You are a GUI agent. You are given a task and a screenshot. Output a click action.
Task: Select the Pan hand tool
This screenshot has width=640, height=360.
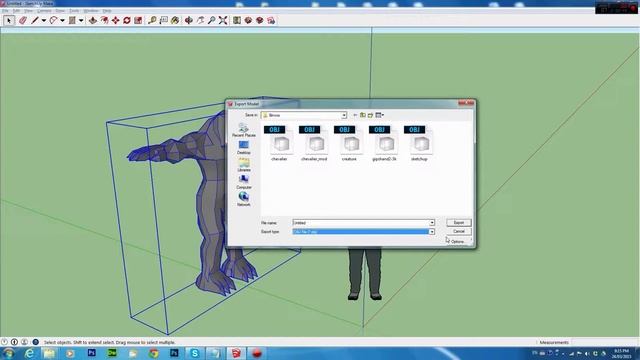[x=200, y=20]
